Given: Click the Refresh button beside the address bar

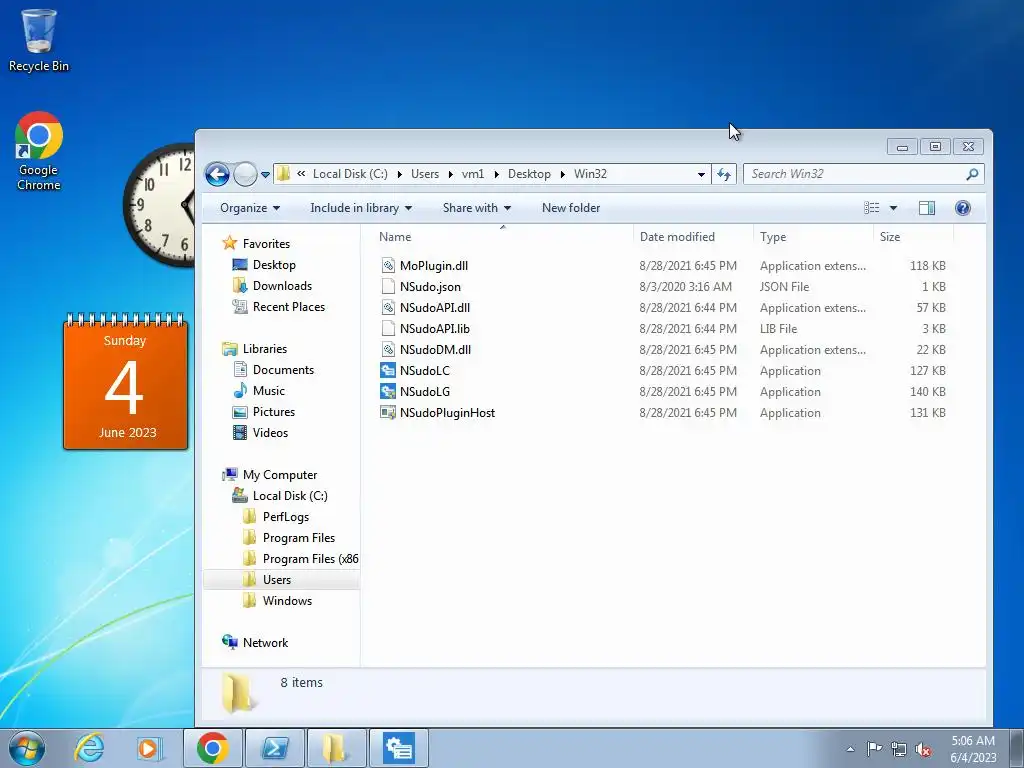Looking at the screenshot, I should point(724,174).
